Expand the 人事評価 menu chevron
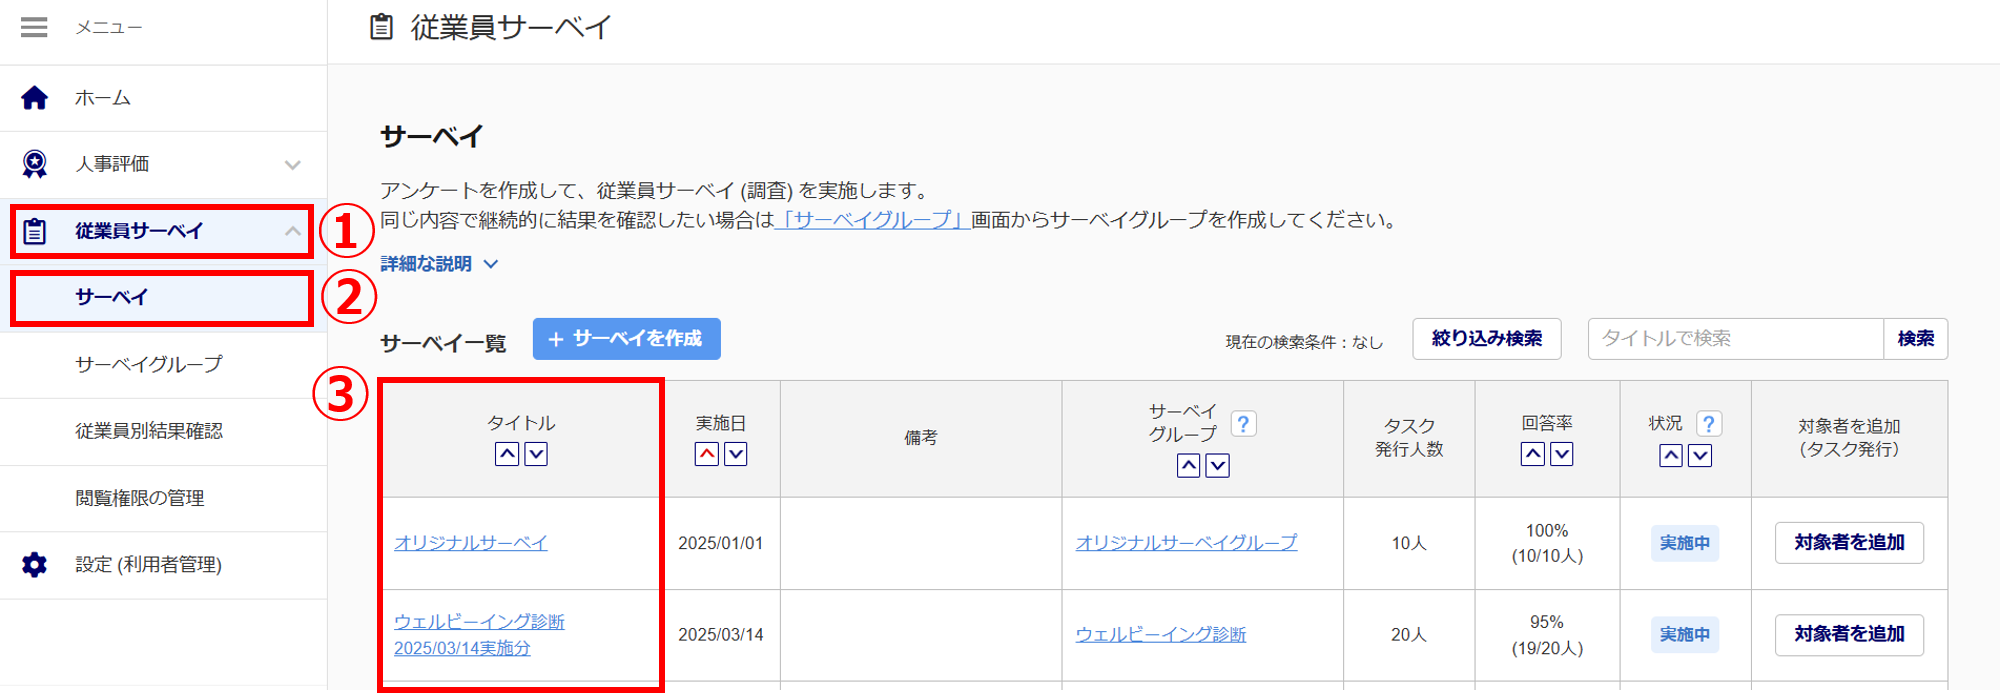This screenshot has height=693, width=2000. (293, 165)
